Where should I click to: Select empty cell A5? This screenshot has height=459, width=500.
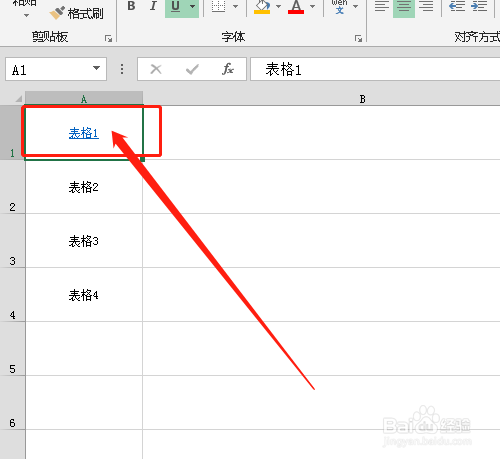[x=84, y=349]
